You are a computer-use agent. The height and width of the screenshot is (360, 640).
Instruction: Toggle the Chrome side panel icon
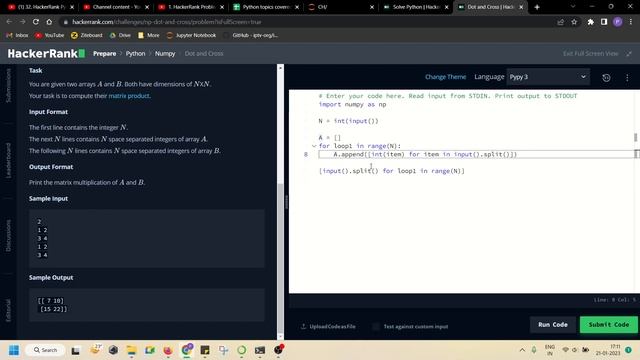point(604,22)
